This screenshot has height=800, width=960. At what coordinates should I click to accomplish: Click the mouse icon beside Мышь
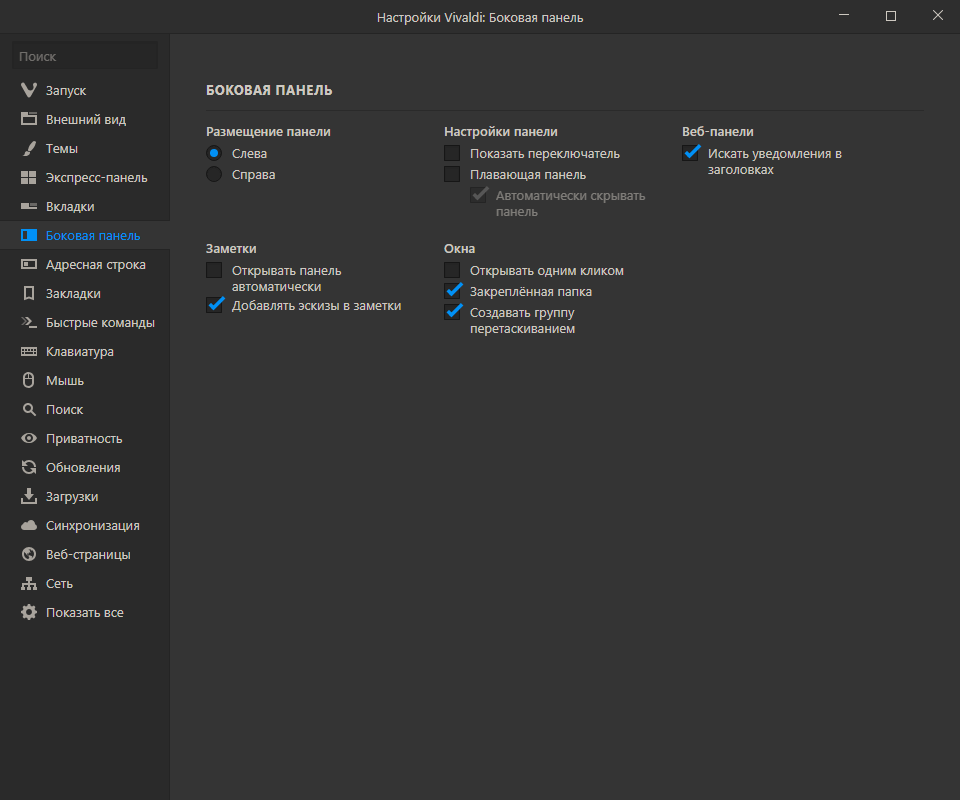click(x=29, y=380)
